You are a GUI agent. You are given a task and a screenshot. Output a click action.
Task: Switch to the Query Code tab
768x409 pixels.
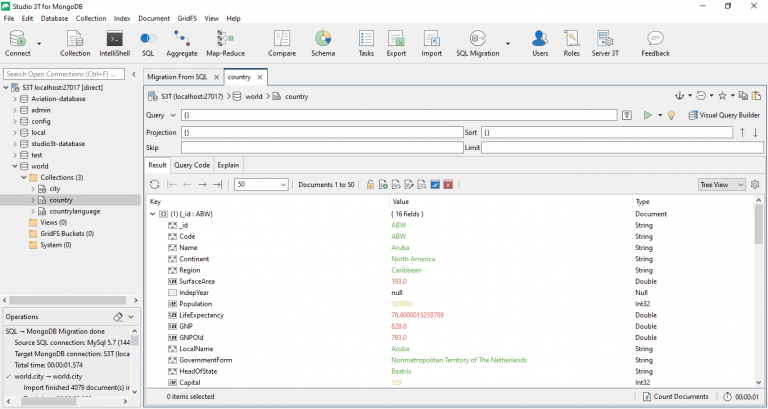click(x=191, y=165)
